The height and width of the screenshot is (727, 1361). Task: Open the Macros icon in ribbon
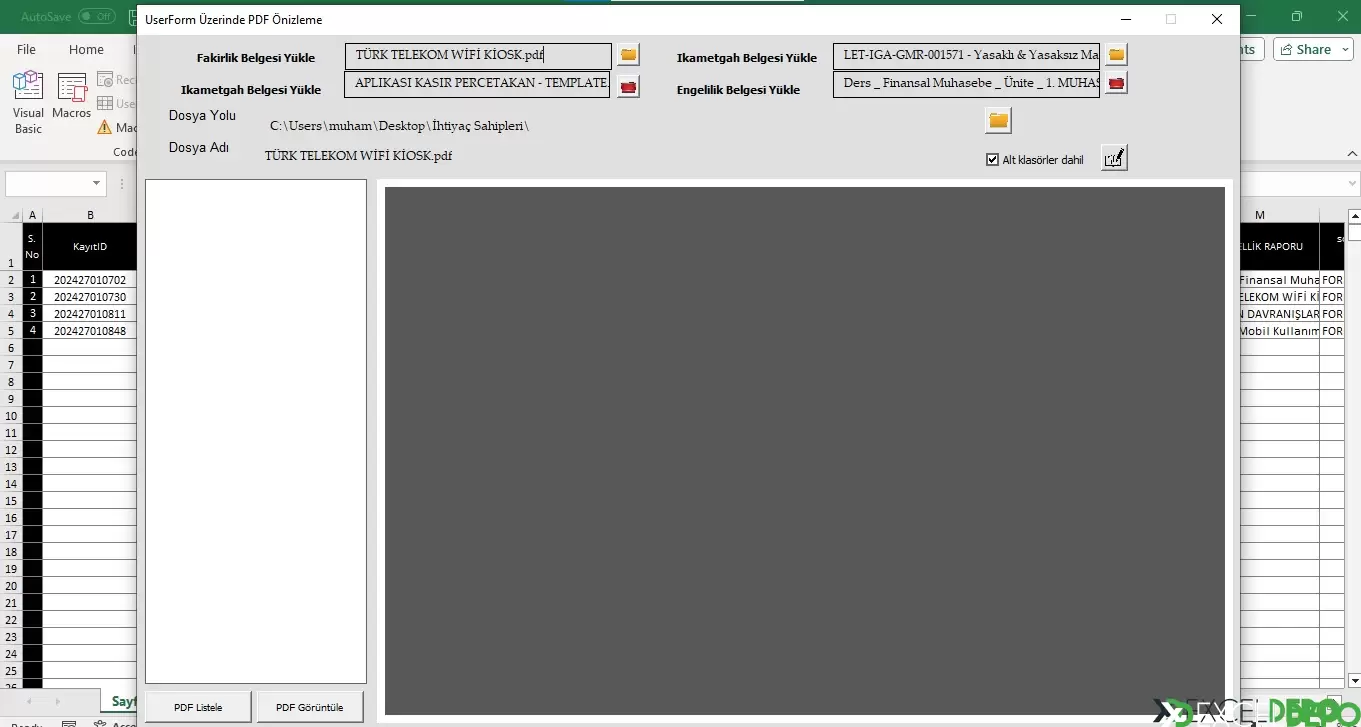(x=72, y=97)
